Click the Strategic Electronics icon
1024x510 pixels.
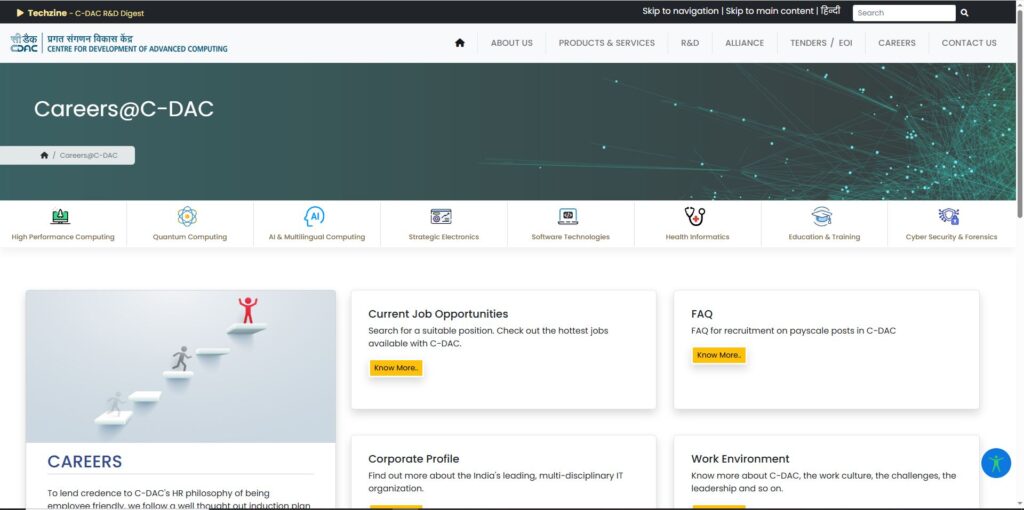(441, 216)
